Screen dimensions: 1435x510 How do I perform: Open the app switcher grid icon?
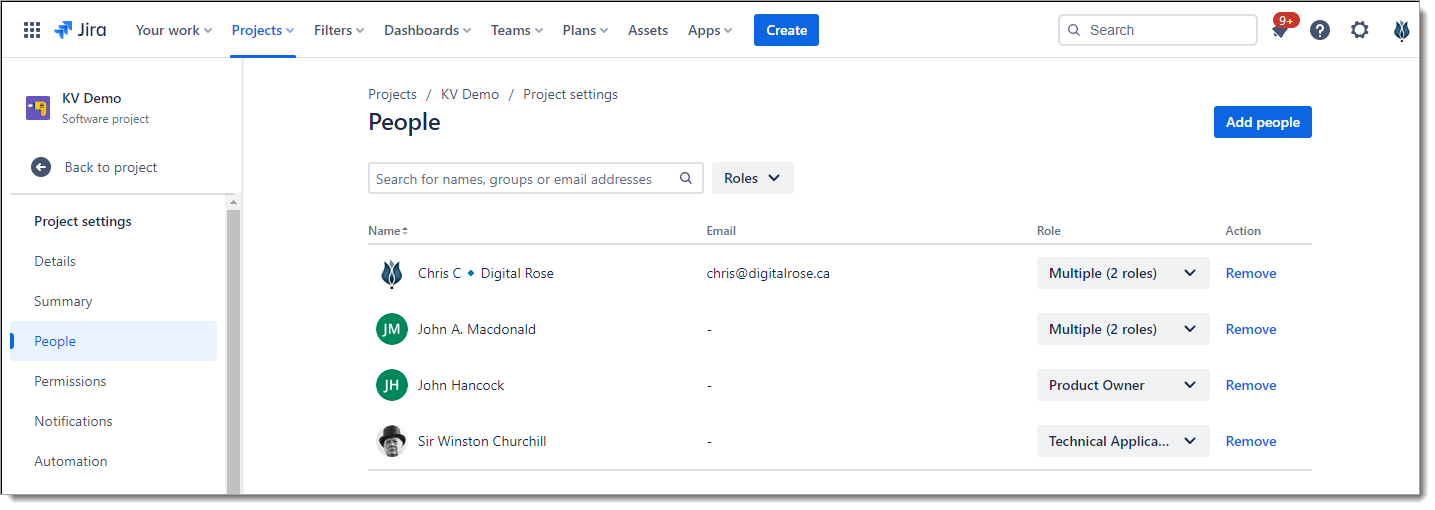[32, 30]
